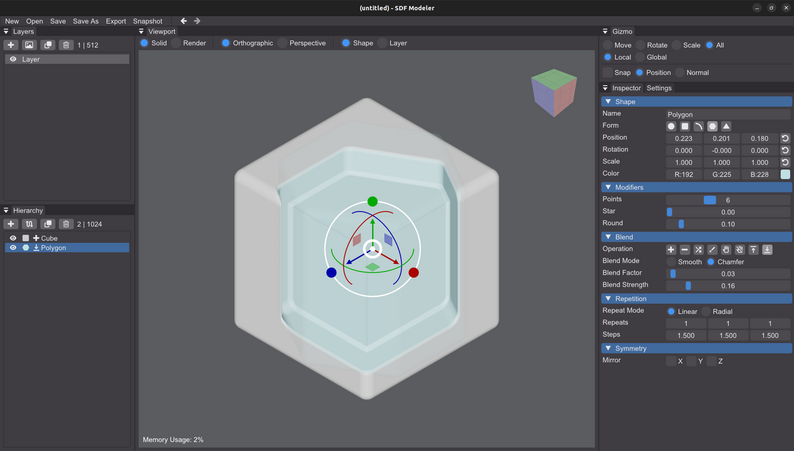Choose the square form icon
The height and width of the screenshot is (451, 794).
(685, 126)
